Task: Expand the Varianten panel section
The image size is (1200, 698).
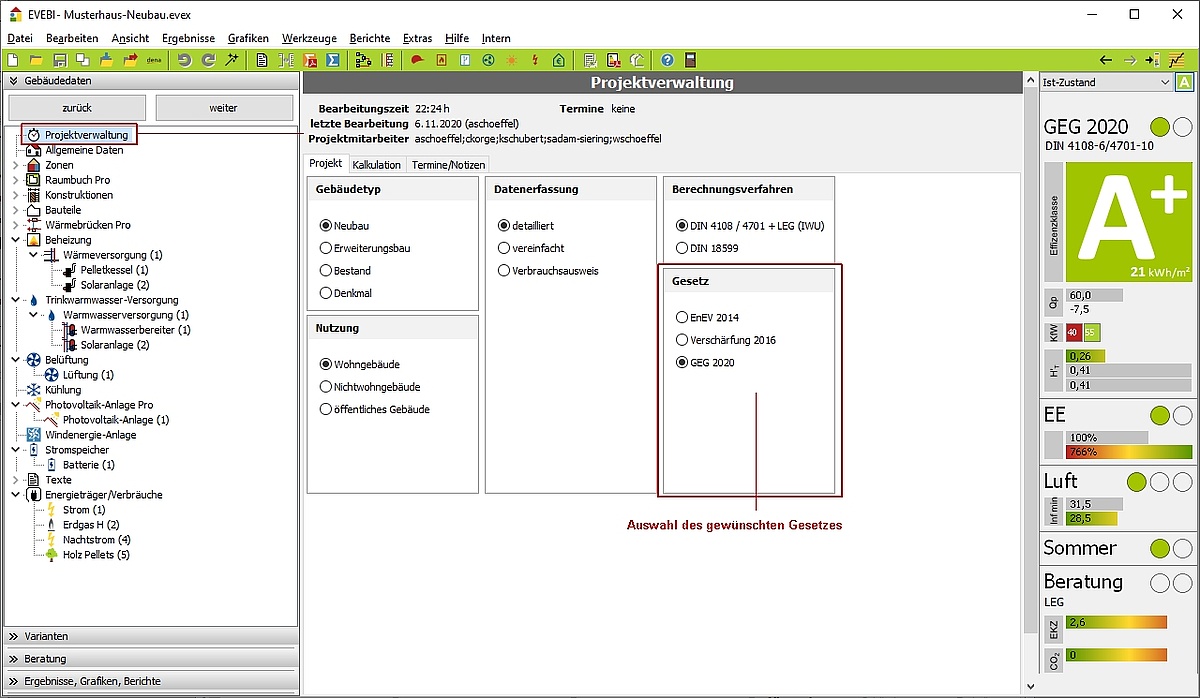Action: (x=151, y=636)
